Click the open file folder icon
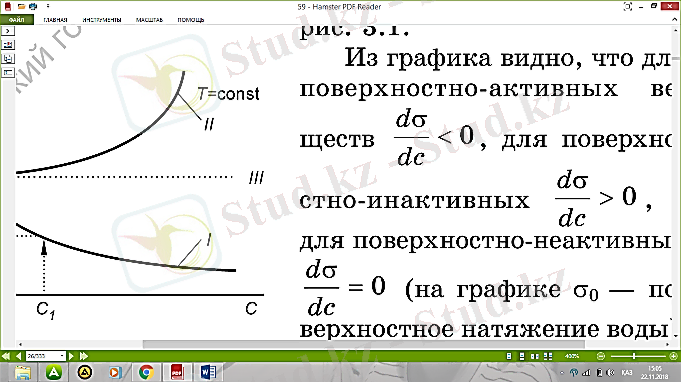681x382 pixels. 21,7
